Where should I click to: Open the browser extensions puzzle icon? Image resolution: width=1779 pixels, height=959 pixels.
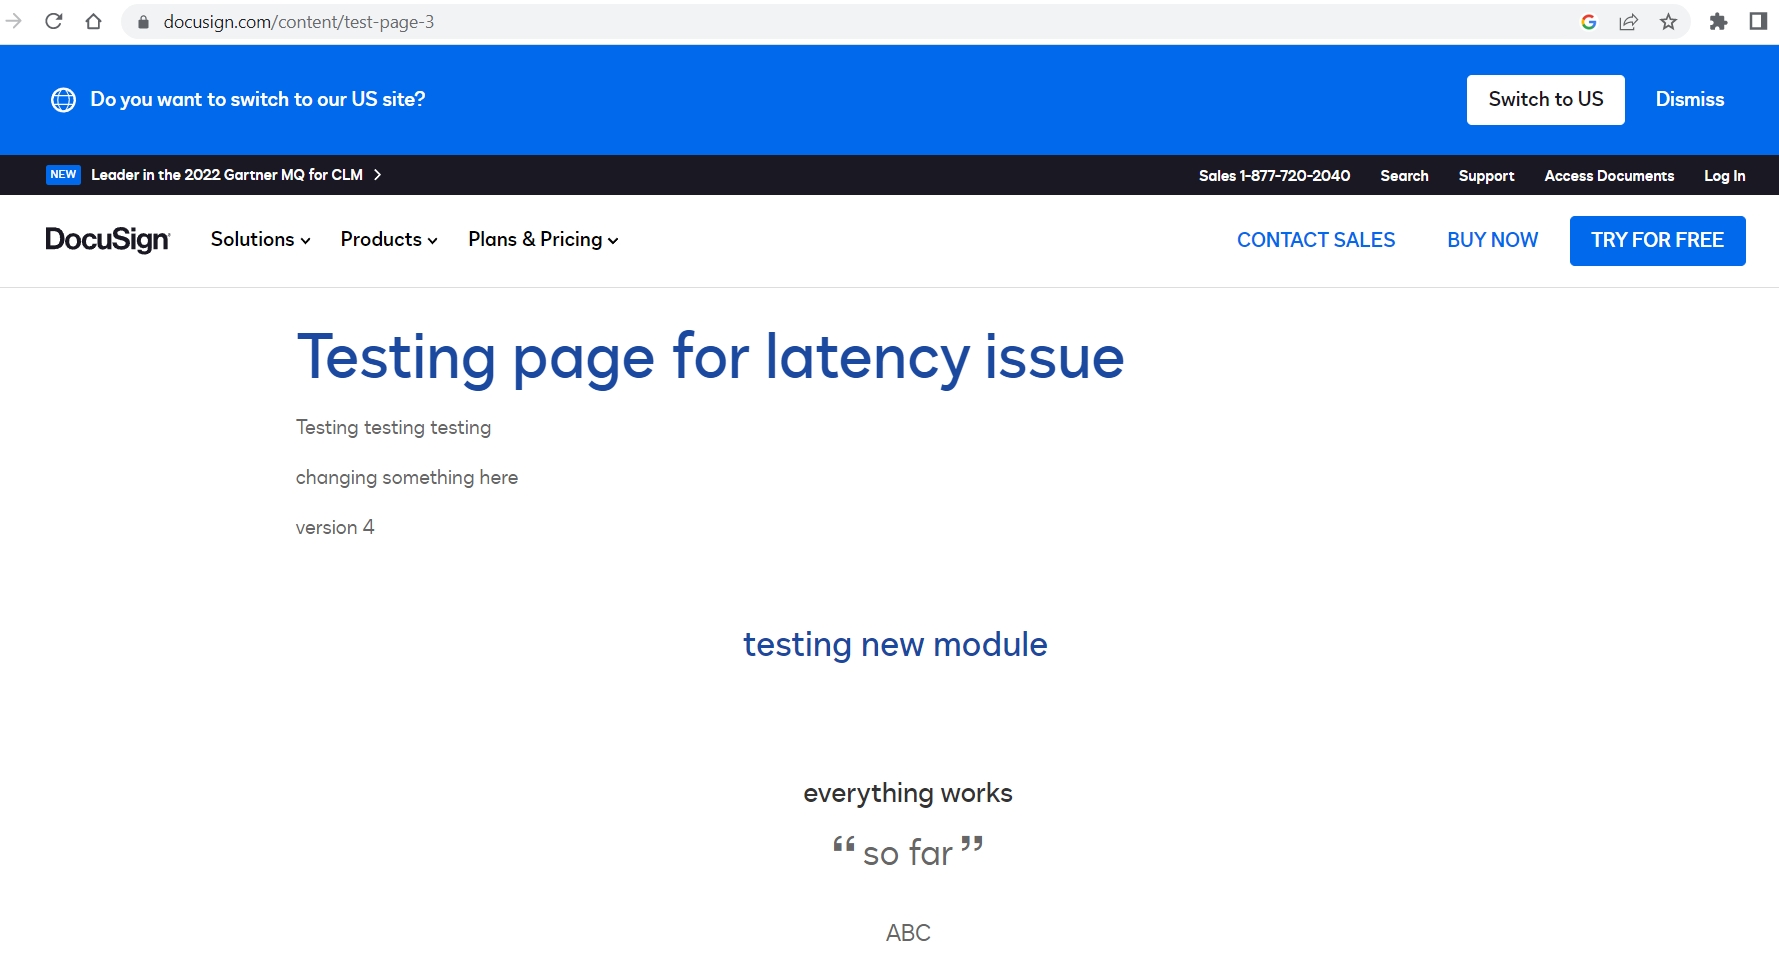coord(1718,22)
